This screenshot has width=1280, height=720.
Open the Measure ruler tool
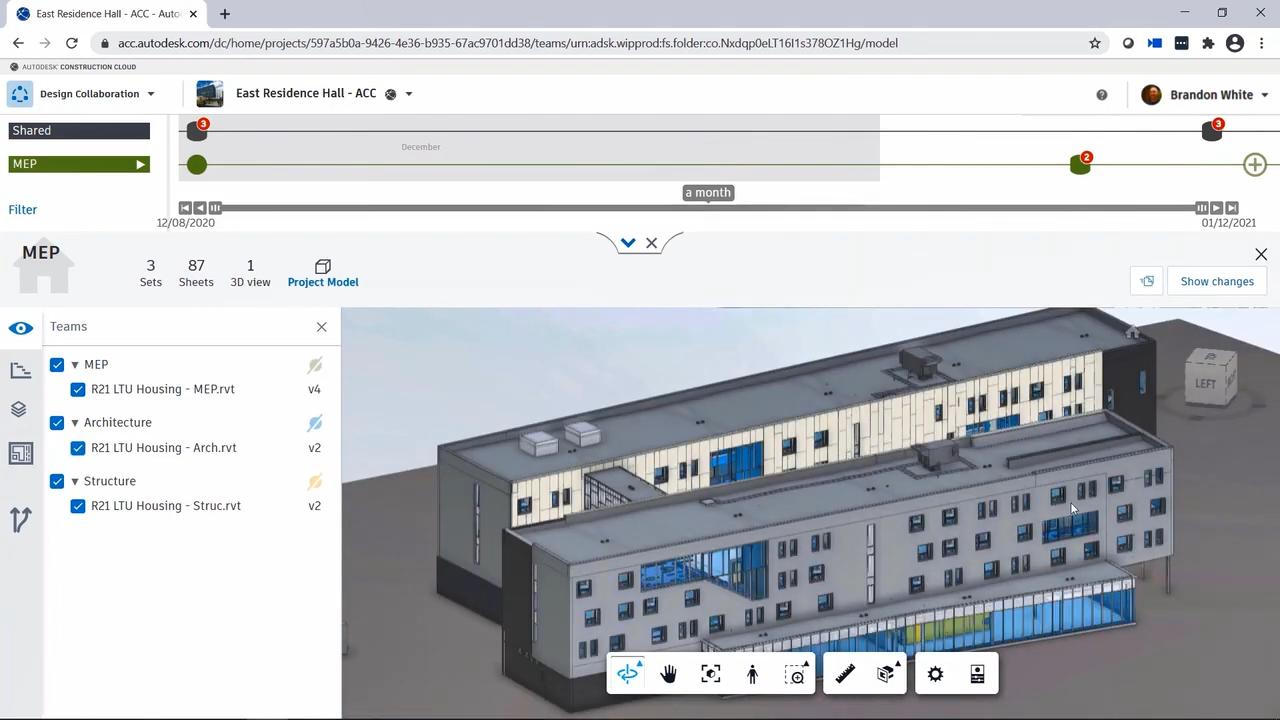click(x=845, y=674)
